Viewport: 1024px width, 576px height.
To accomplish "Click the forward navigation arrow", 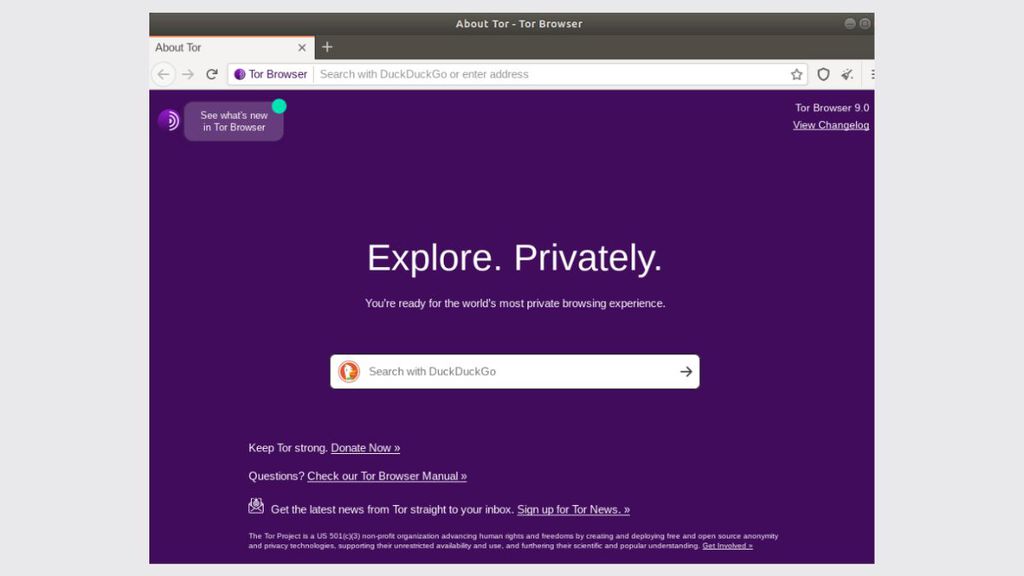I will [188, 74].
